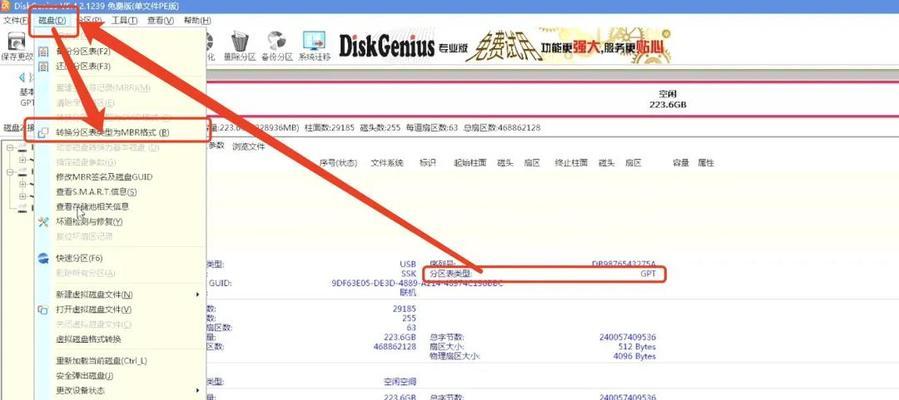Click the blue globe icon beside 快速分区
The height and width of the screenshot is (400, 899).
click(x=43, y=258)
